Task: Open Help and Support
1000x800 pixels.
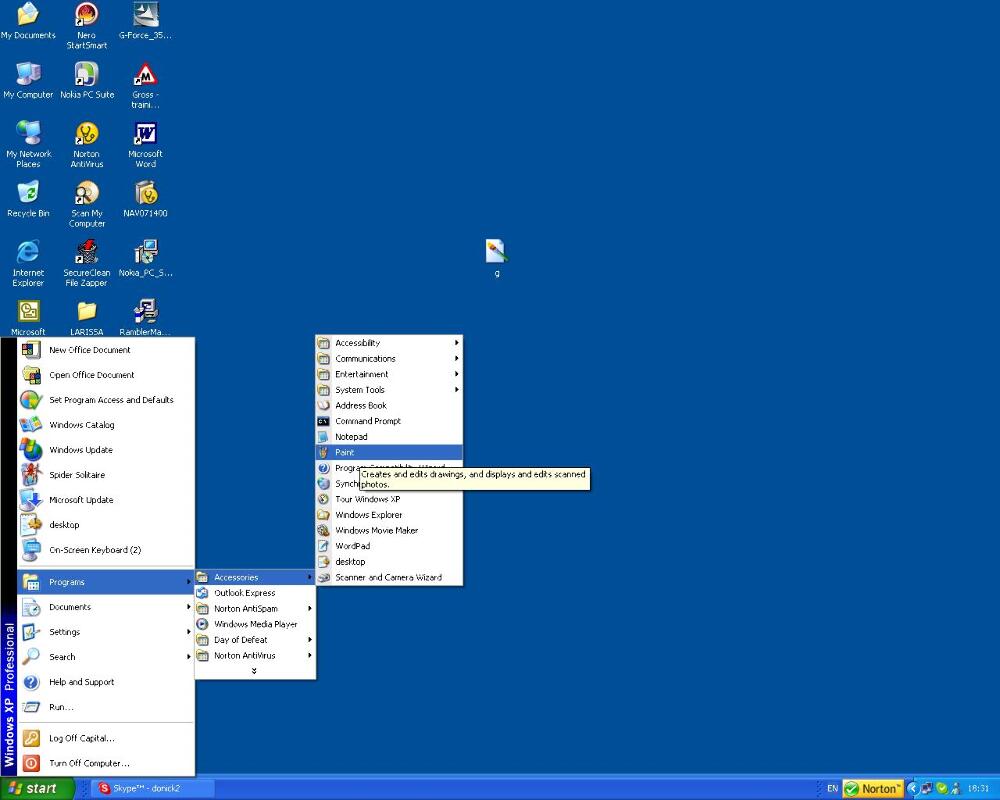Action: [106, 681]
